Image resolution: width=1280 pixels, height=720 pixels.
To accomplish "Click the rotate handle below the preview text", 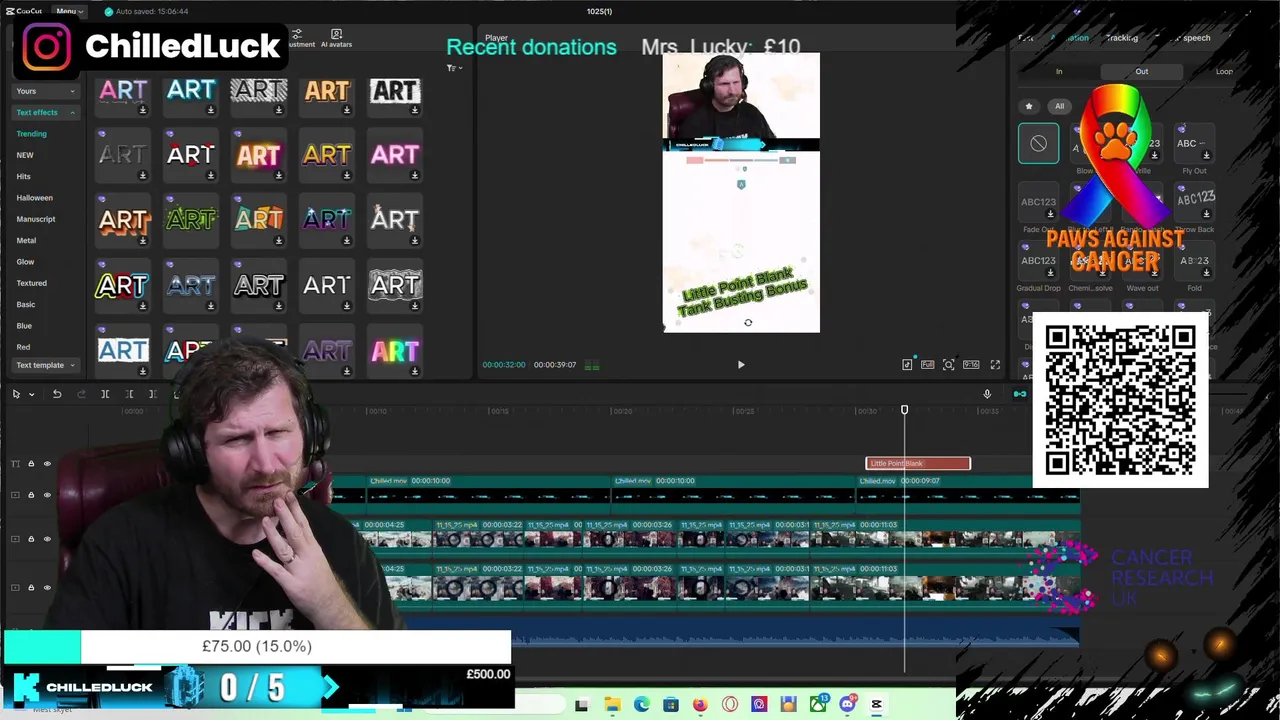I will pyautogui.click(x=748, y=323).
